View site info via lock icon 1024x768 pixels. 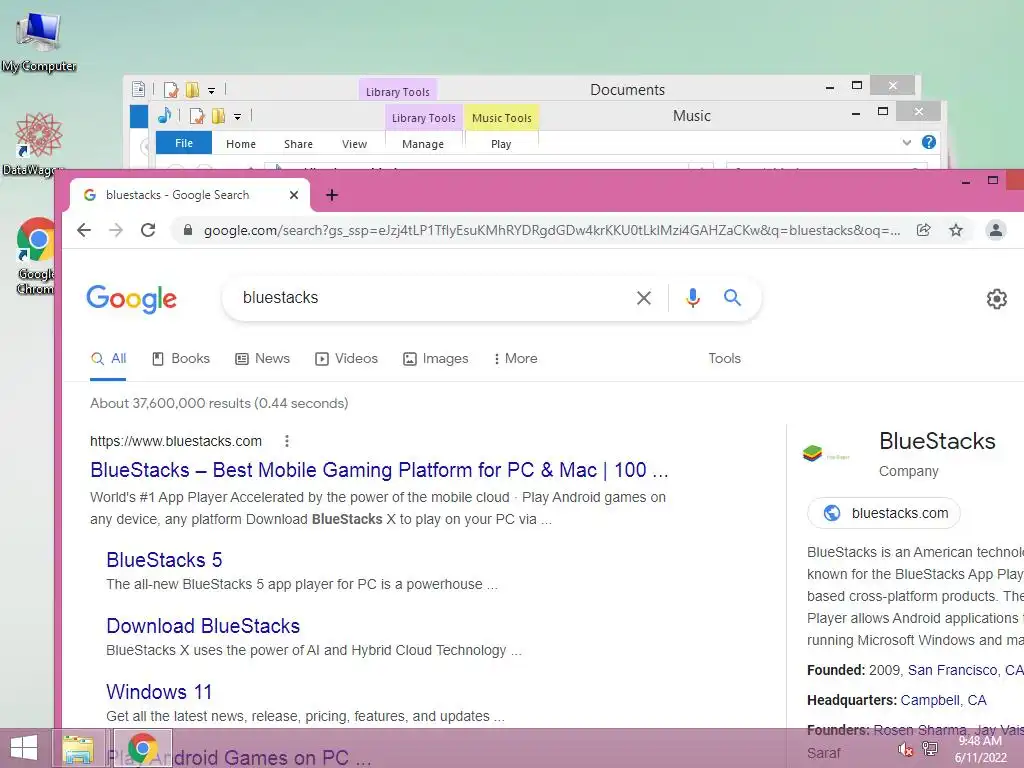click(x=188, y=230)
